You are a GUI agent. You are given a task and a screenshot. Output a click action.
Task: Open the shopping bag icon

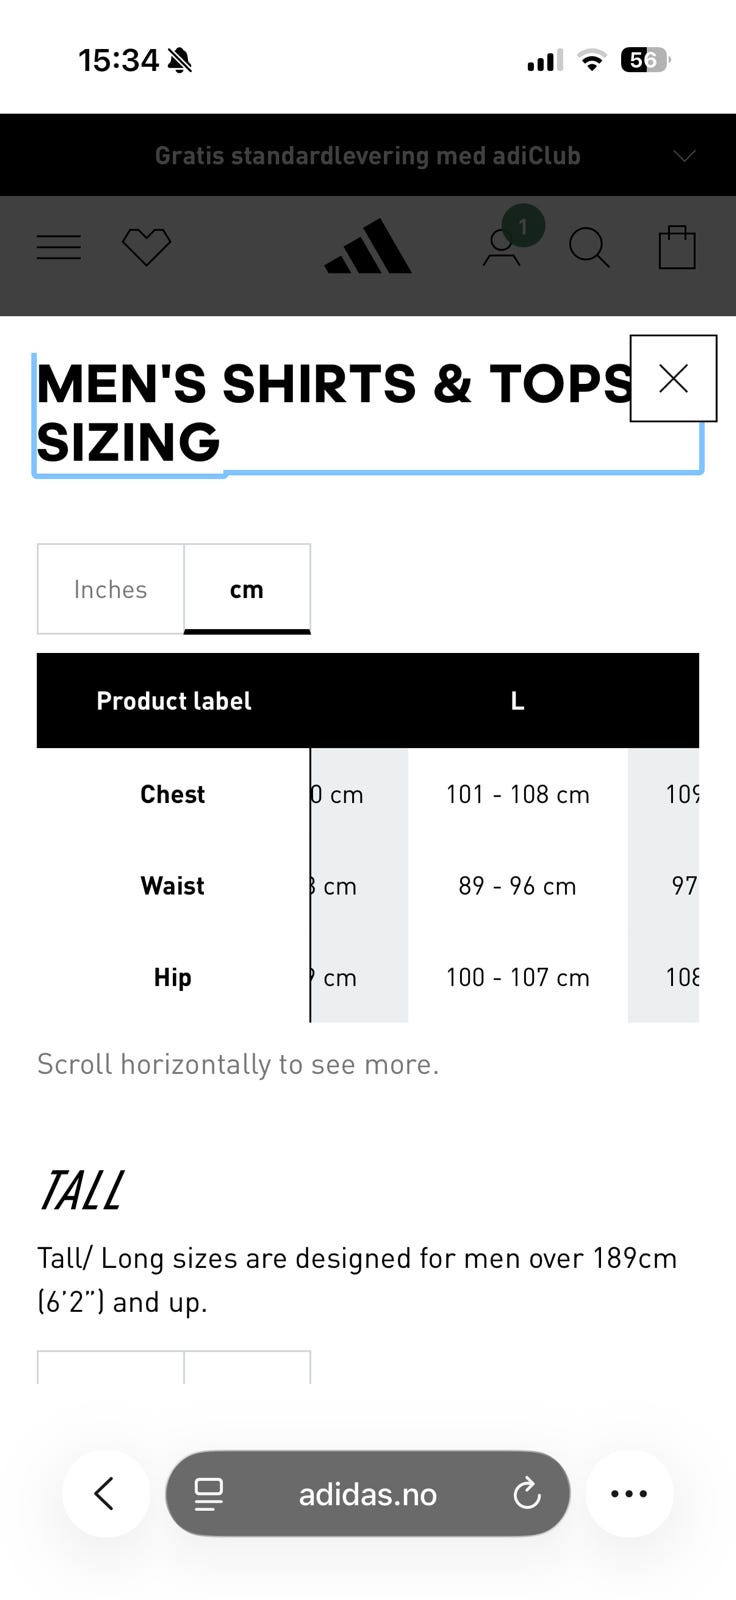coord(677,247)
